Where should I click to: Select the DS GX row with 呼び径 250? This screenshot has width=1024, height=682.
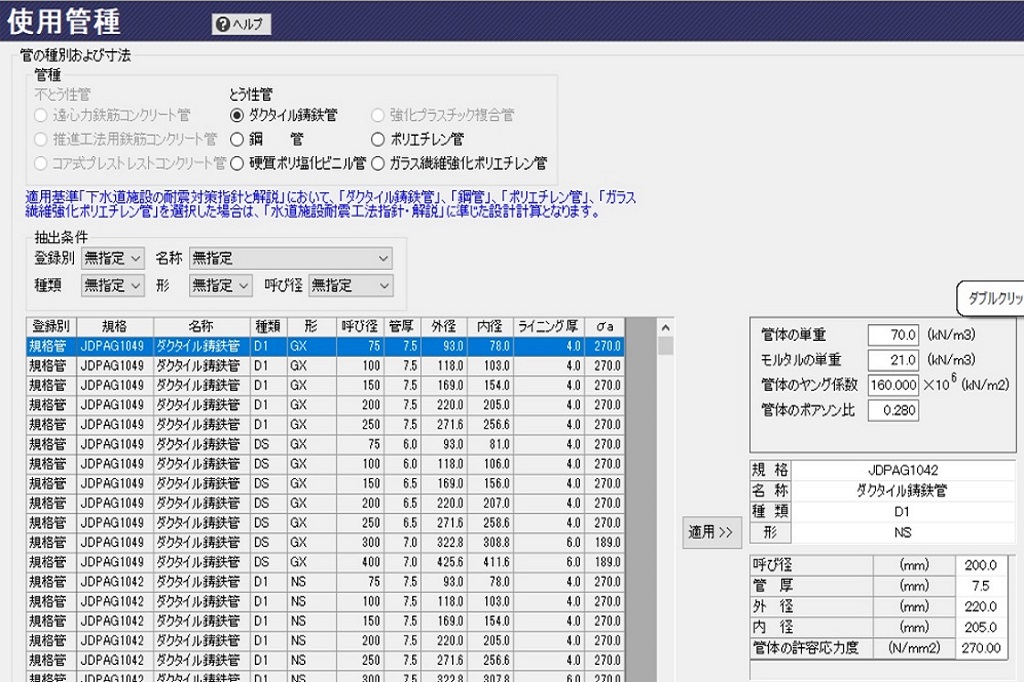(325, 523)
